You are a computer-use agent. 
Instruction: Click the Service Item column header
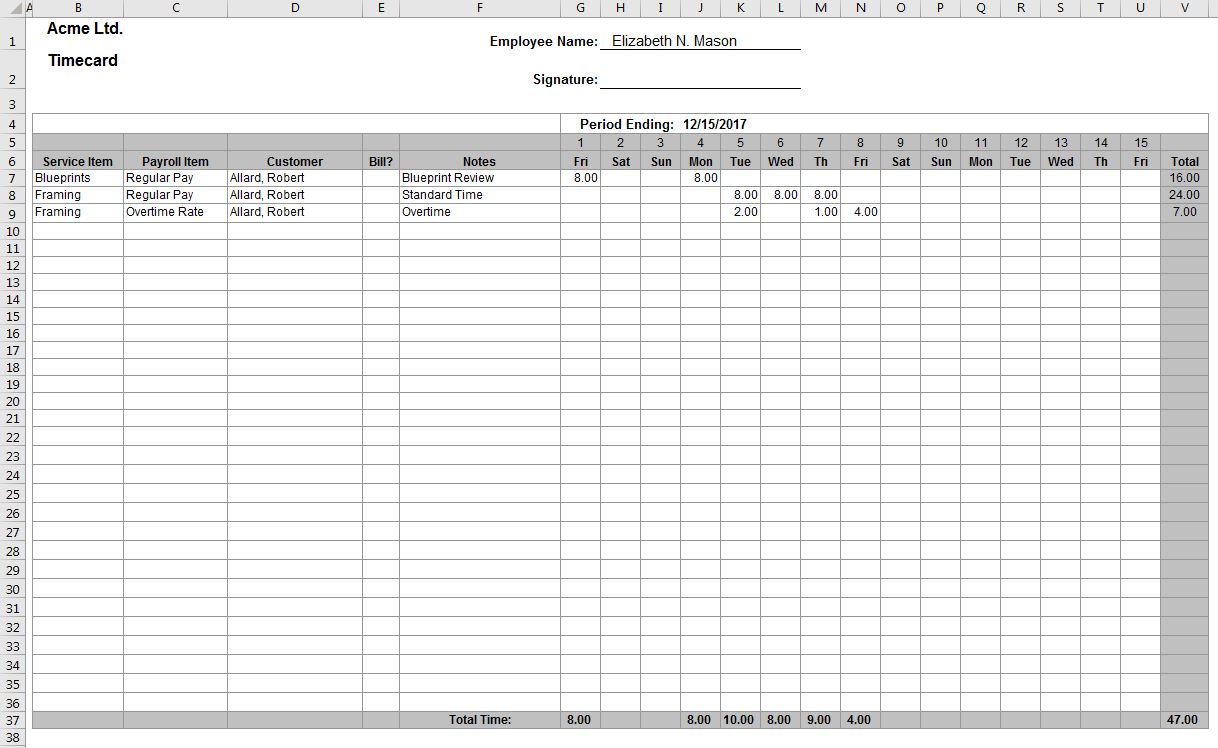(x=78, y=161)
